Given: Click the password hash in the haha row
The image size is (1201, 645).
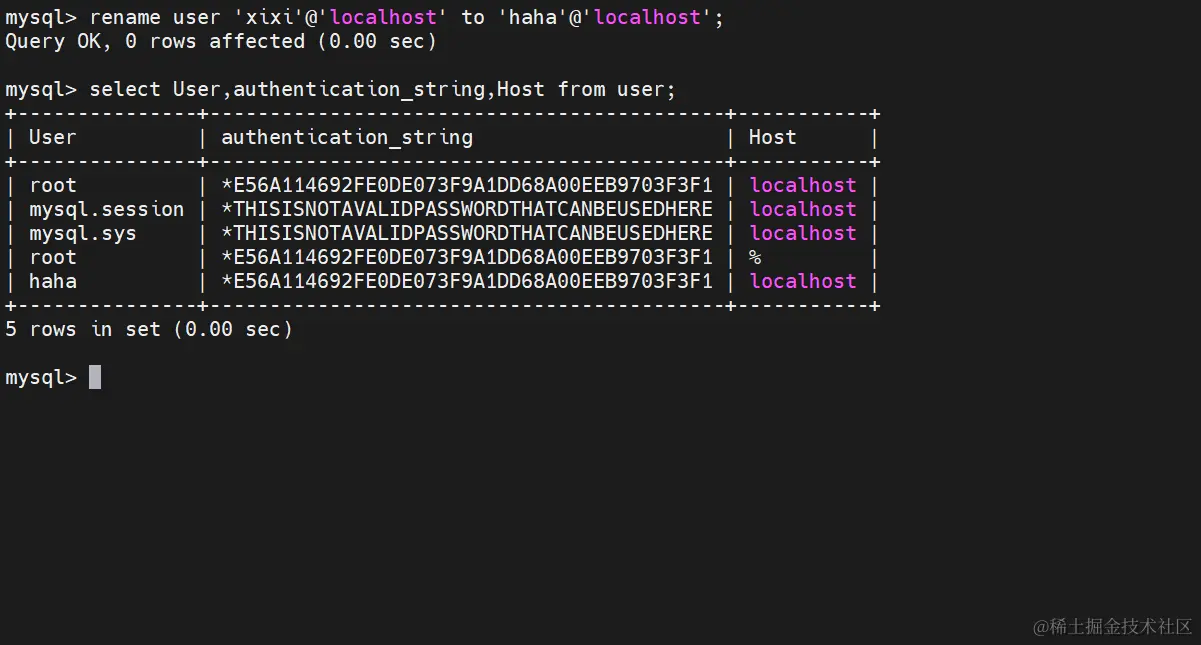Looking at the screenshot, I should tap(467, 281).
